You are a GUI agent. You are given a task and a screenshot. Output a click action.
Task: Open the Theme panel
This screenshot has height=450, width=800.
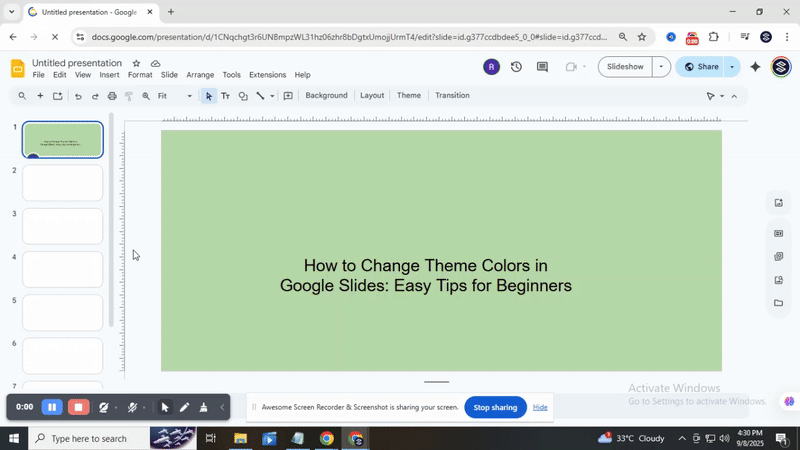[409, 95]
